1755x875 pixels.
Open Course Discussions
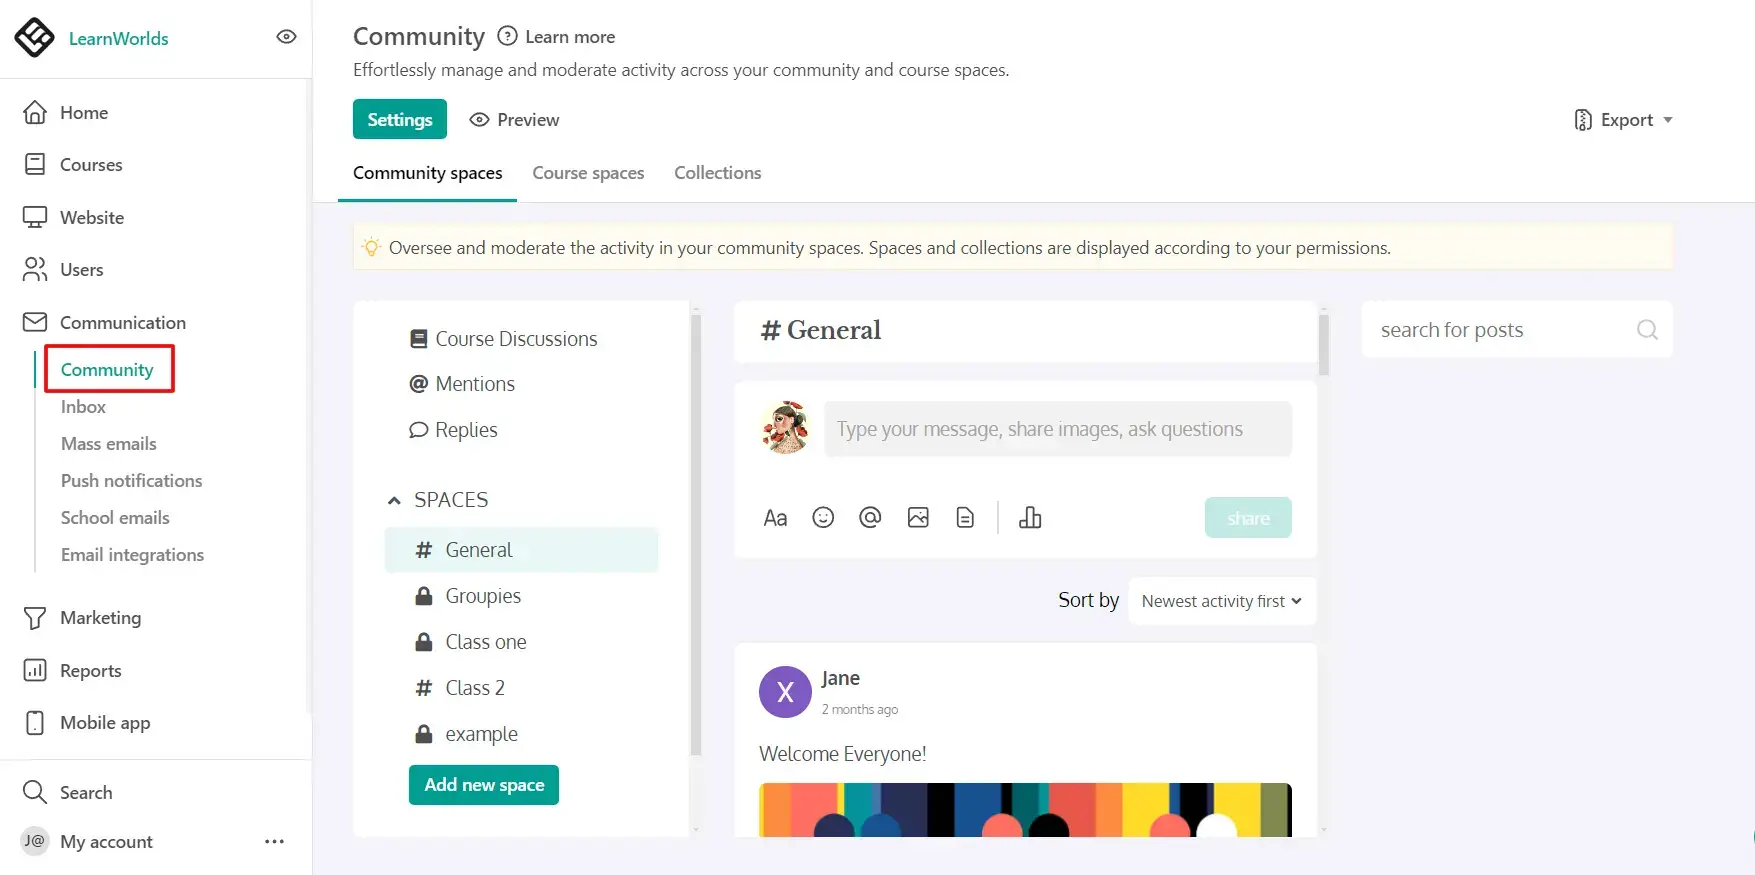[503, 339]
